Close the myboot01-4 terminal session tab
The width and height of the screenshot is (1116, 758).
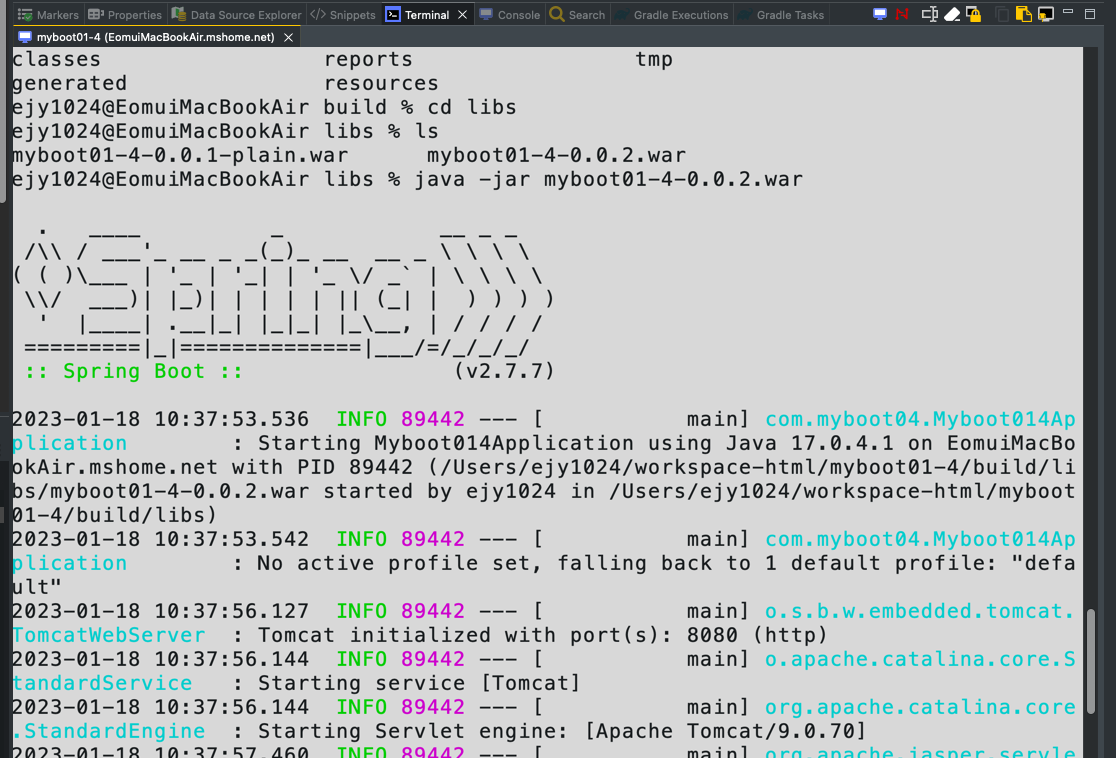pyautogui.click(x=288, y=38)
